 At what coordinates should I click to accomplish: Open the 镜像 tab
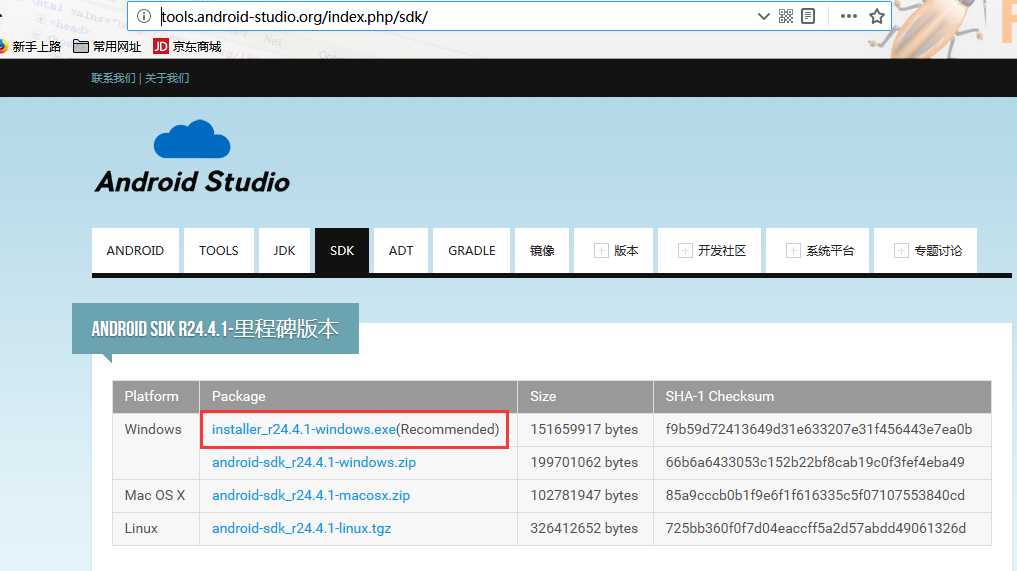click(542, 250)
